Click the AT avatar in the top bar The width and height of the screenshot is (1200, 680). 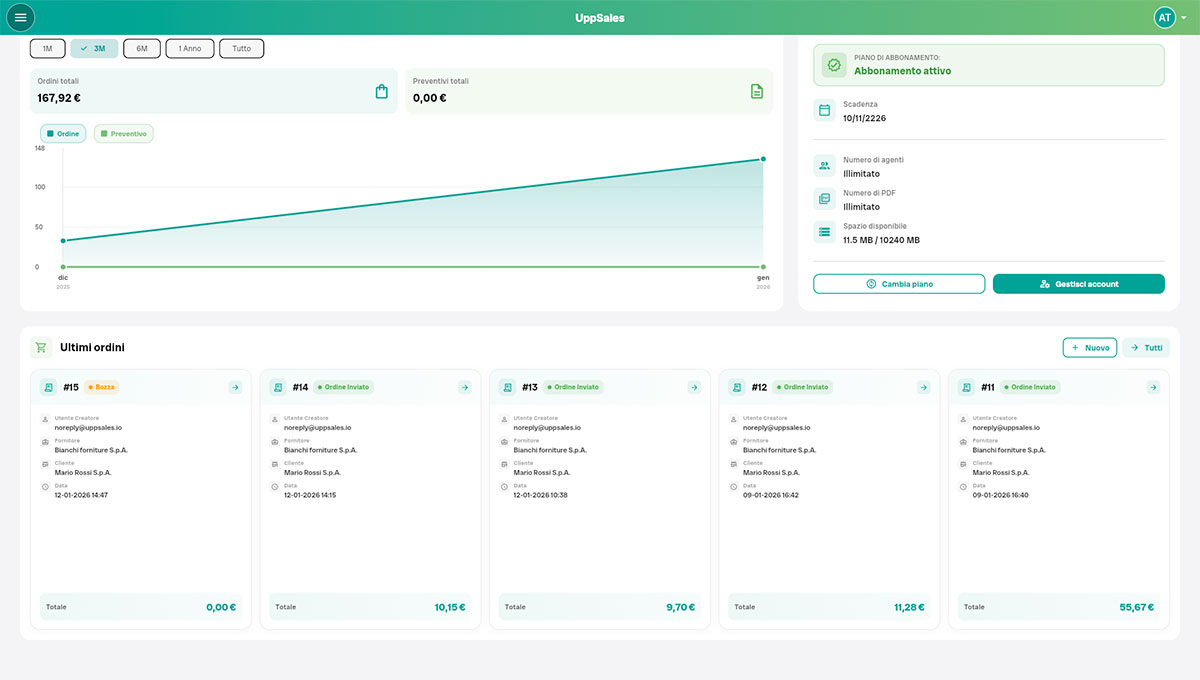pyautogui.click(x=1164, y=17)
